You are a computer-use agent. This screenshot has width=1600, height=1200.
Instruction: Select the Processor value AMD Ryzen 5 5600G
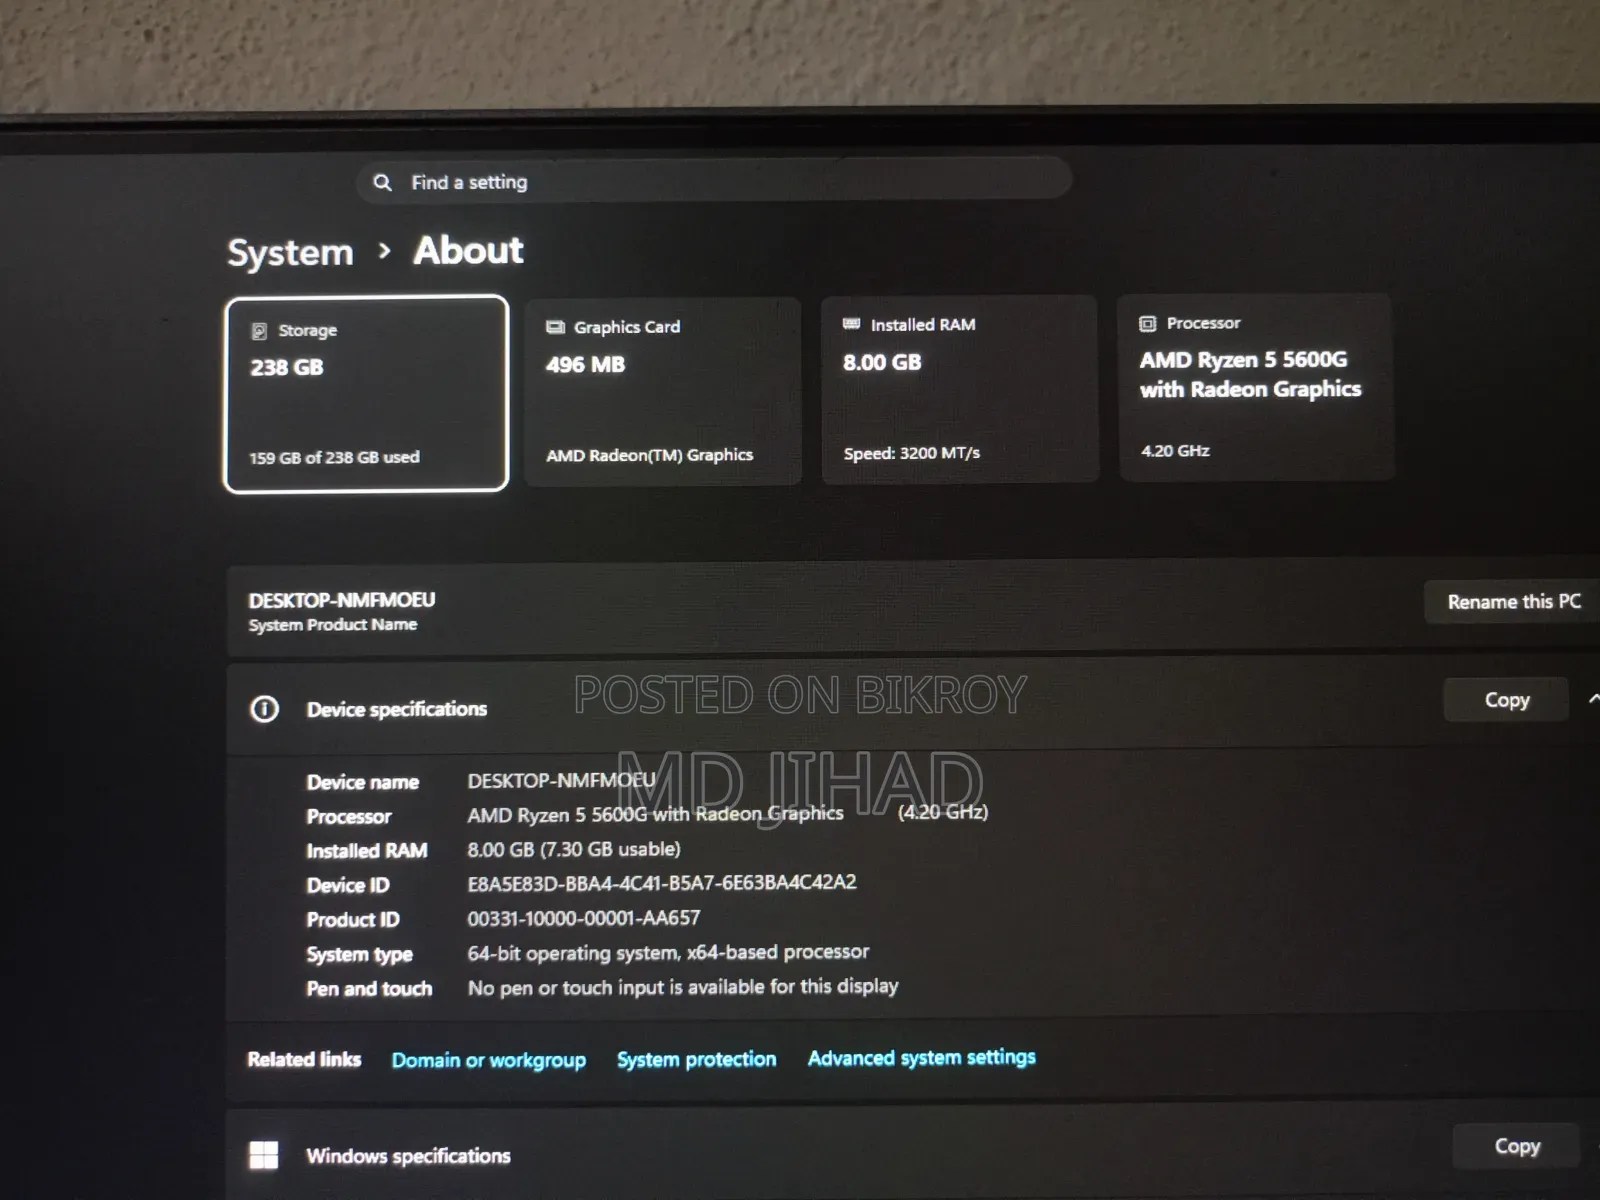point(655,814)
